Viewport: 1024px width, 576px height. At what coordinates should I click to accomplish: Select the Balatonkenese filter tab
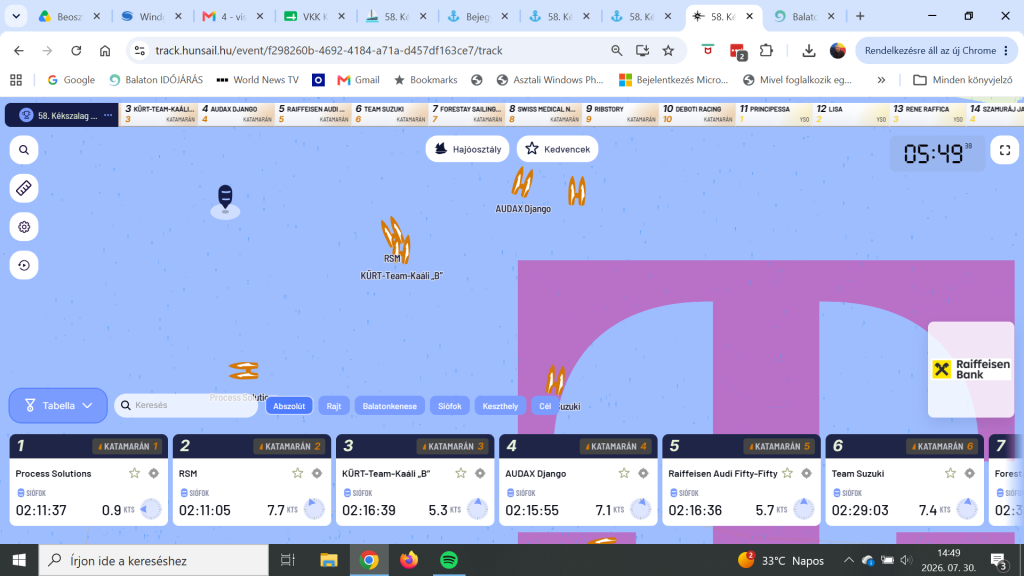(389, 406)
